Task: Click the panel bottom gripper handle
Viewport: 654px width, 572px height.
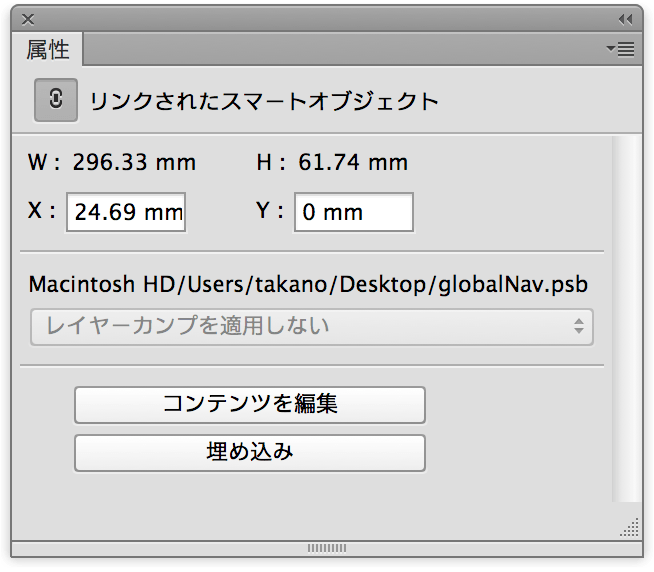Action: (327, 548)
